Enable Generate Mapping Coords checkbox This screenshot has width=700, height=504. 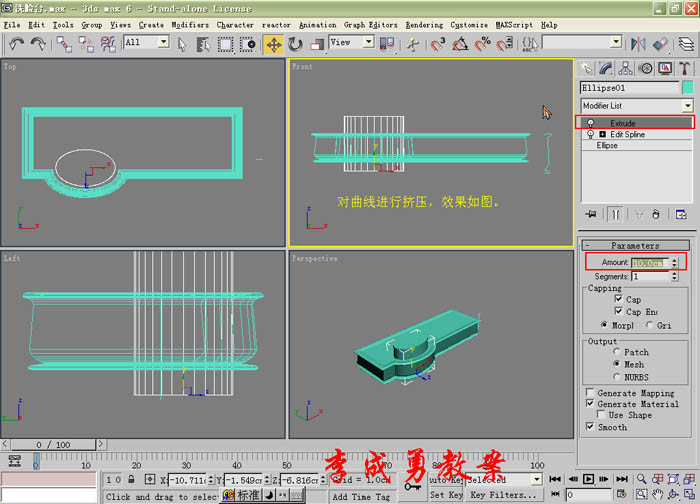590,392
